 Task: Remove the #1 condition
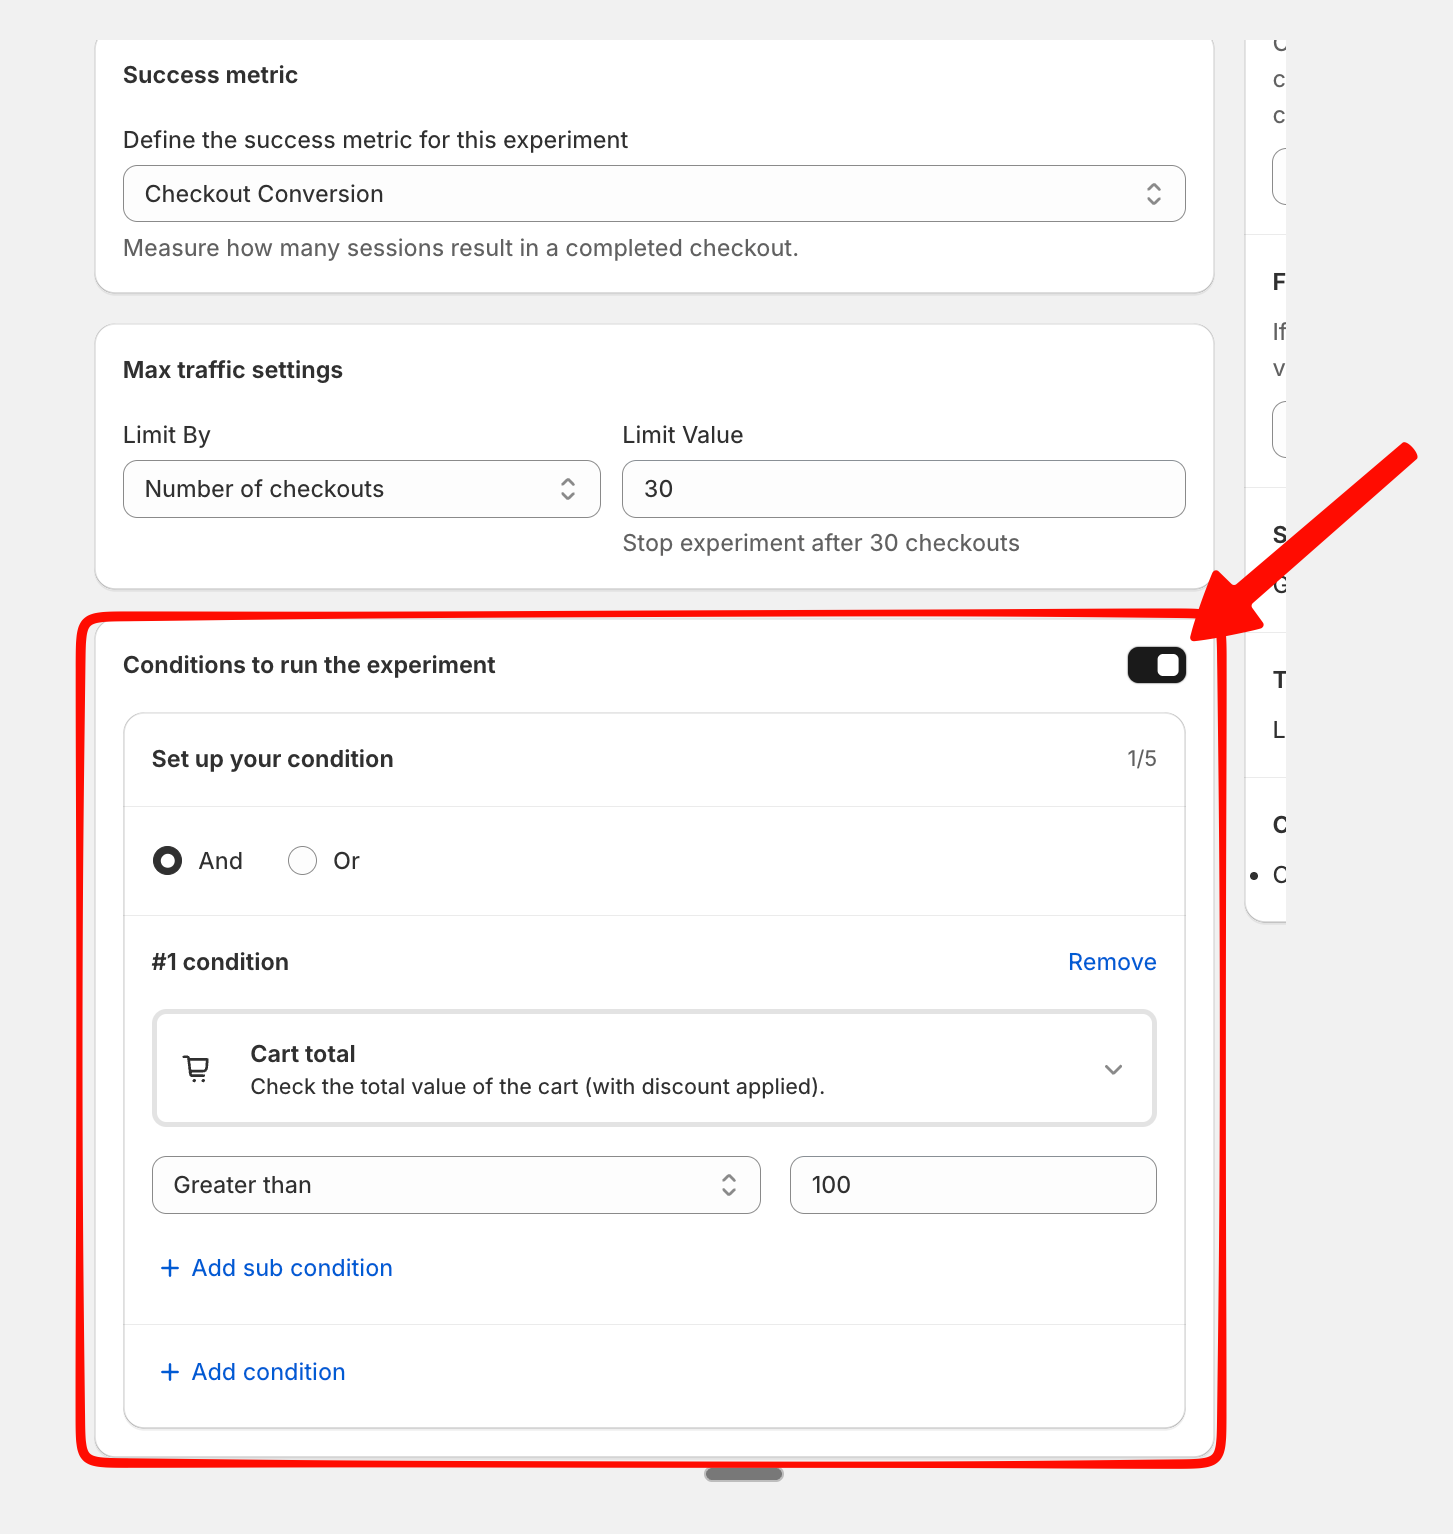(x=1111, y=962)
